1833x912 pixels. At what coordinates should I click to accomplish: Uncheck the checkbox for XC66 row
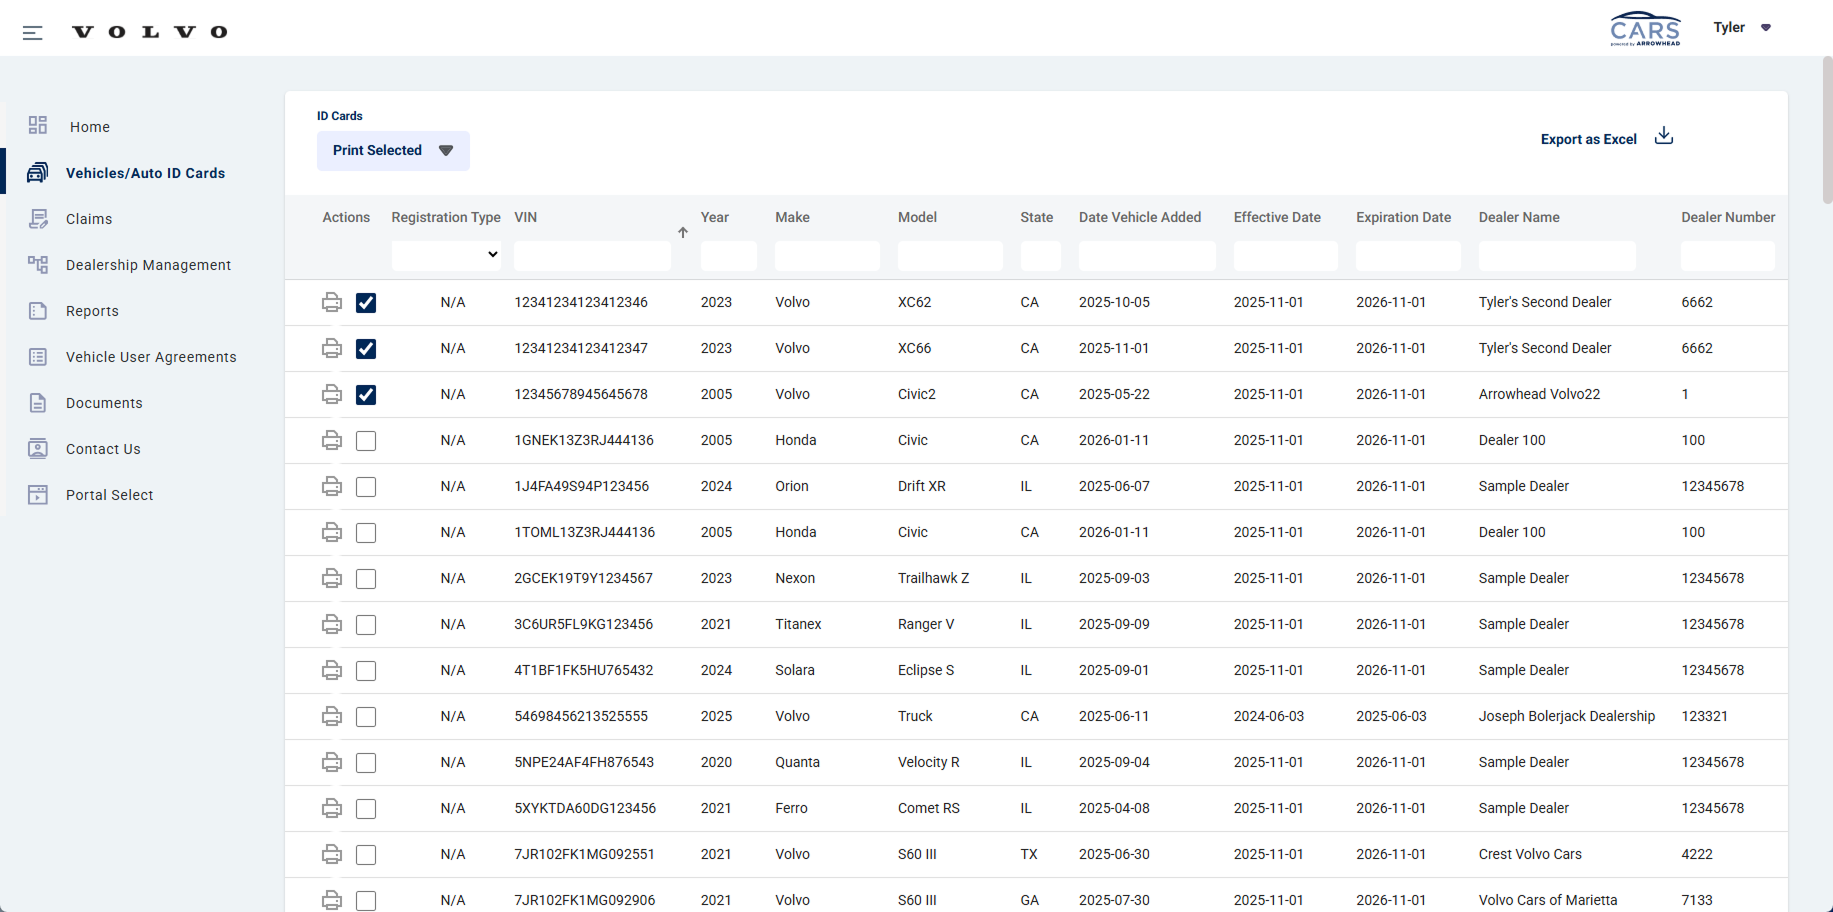(366, 349)
